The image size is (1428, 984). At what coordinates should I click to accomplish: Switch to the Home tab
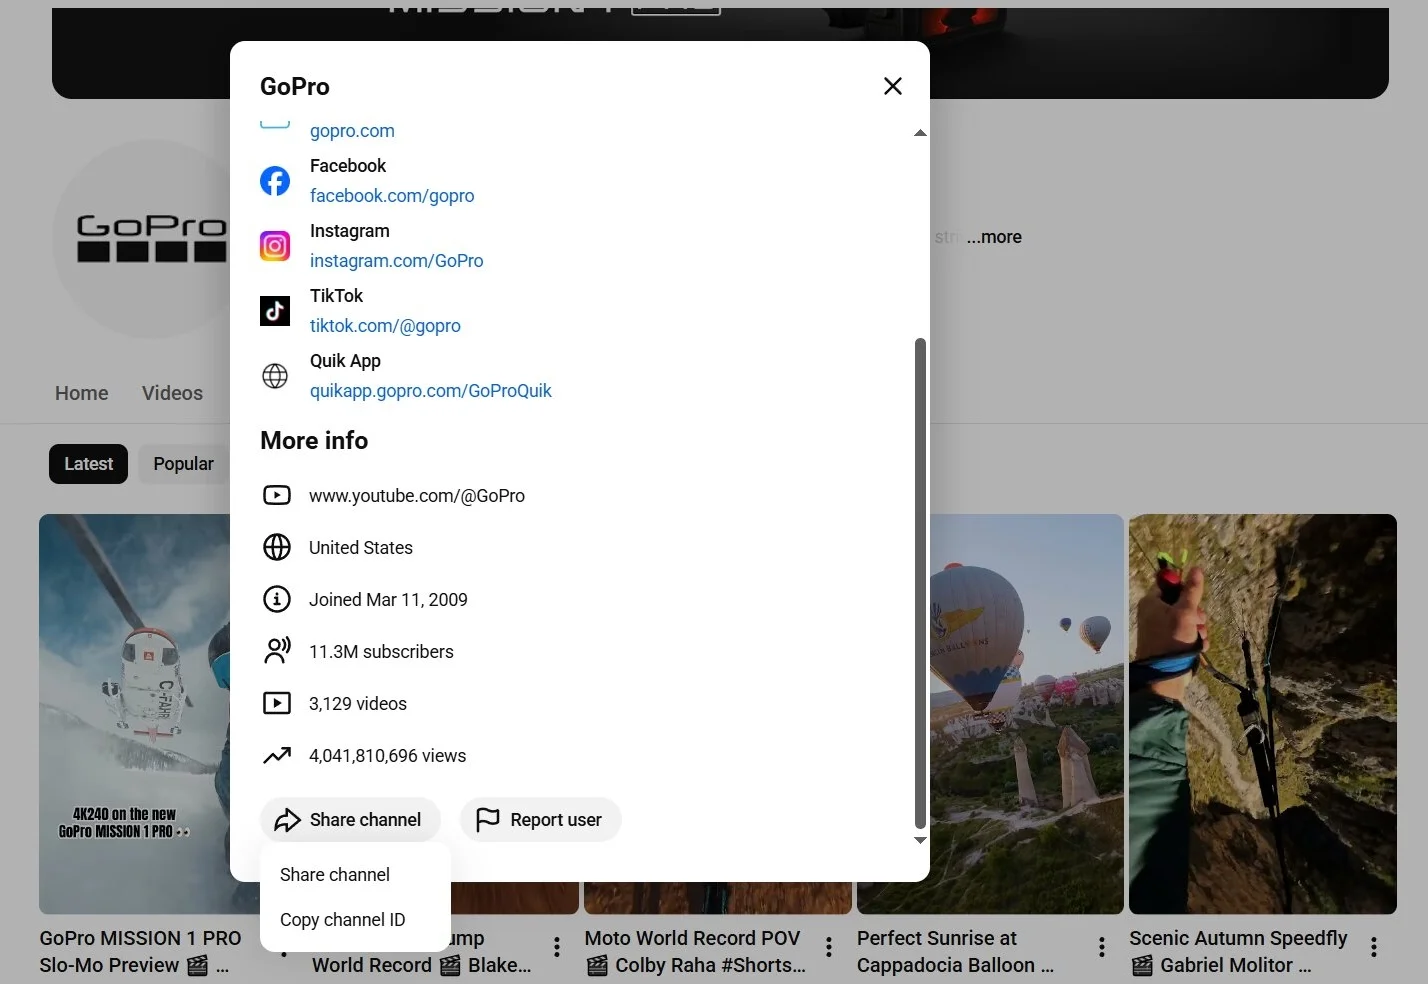click(82, 393)
